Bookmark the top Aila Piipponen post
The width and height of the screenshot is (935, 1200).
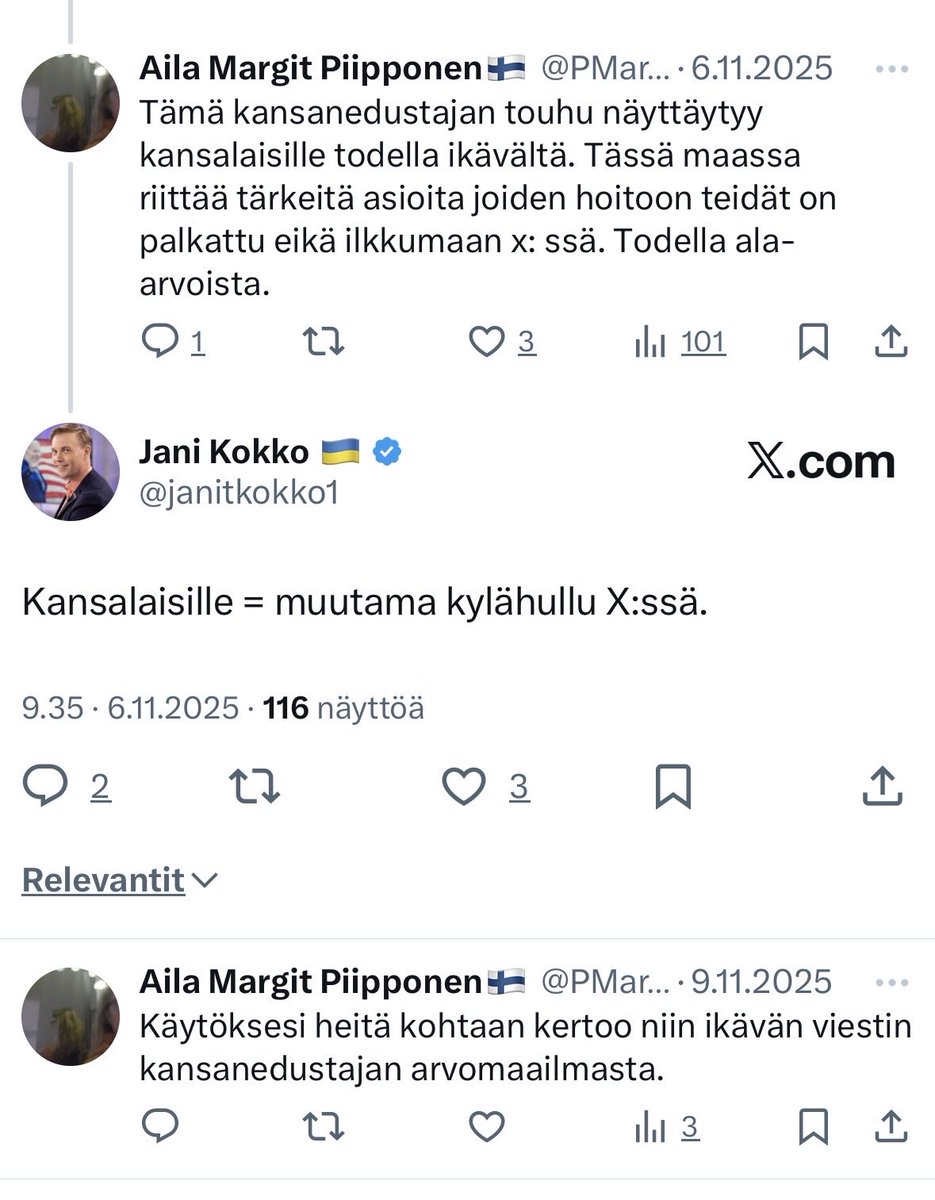coord(813,343)
